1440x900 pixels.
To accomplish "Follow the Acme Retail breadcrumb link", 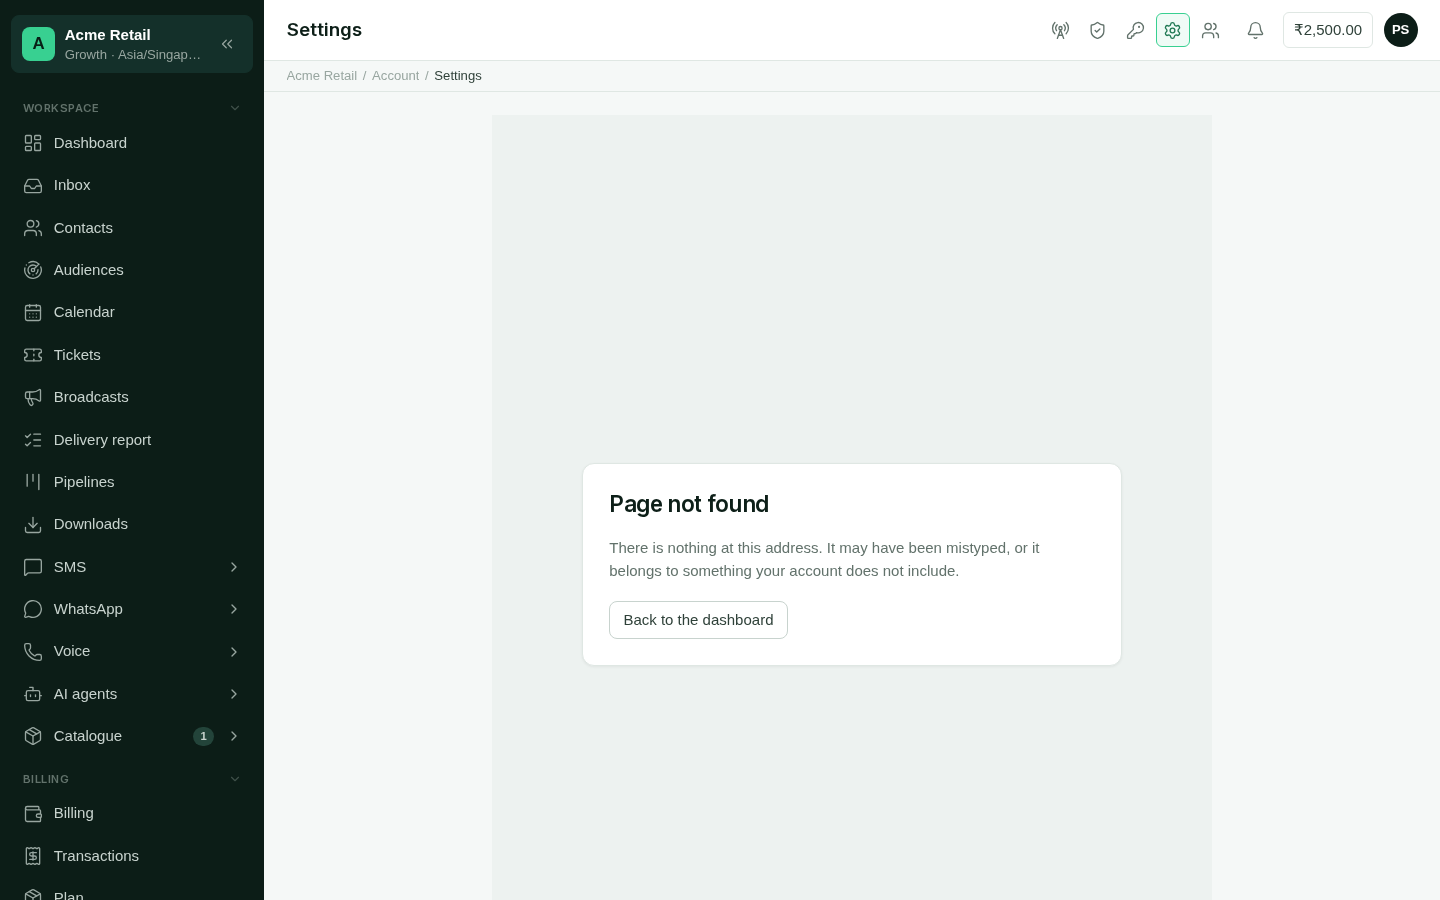I will coord(321,76).
